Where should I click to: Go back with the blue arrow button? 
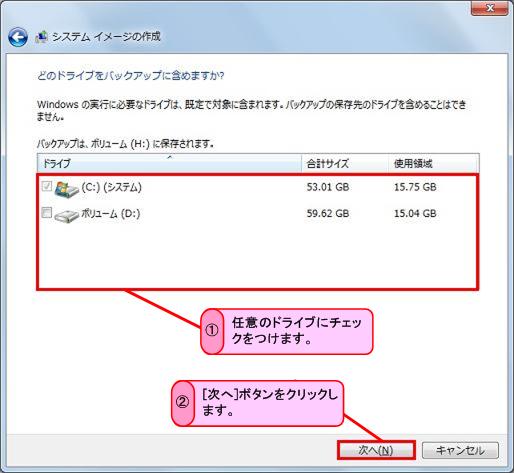point(18,37)
